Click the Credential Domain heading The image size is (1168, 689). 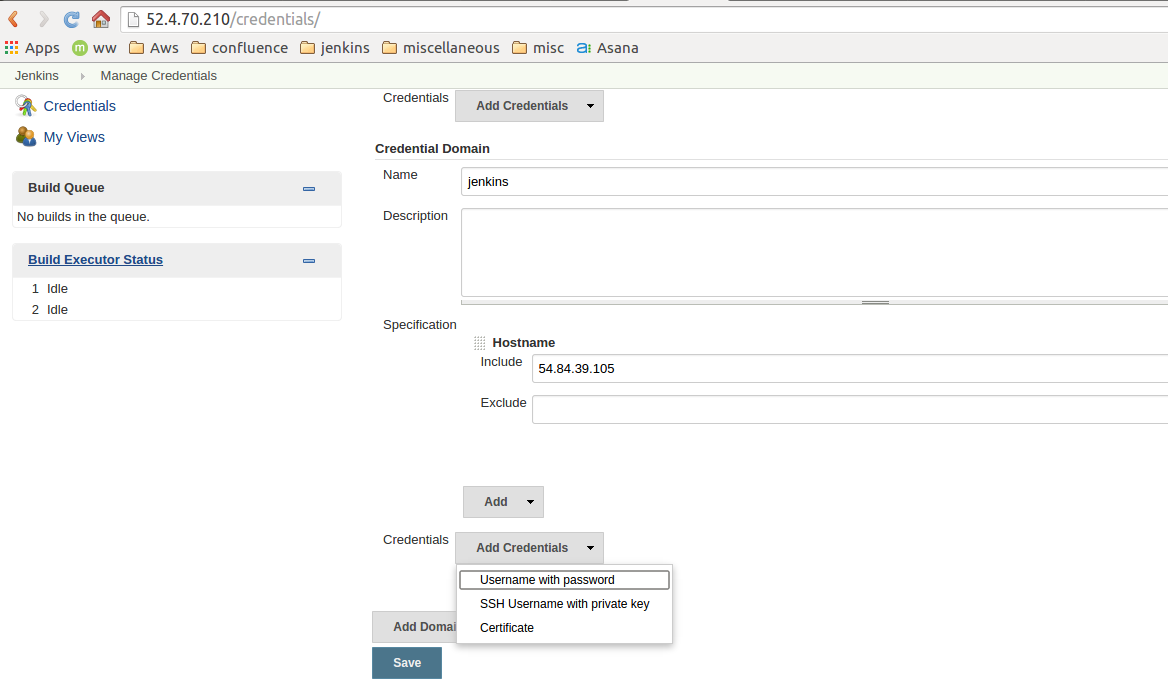click(x=432, y=149)
